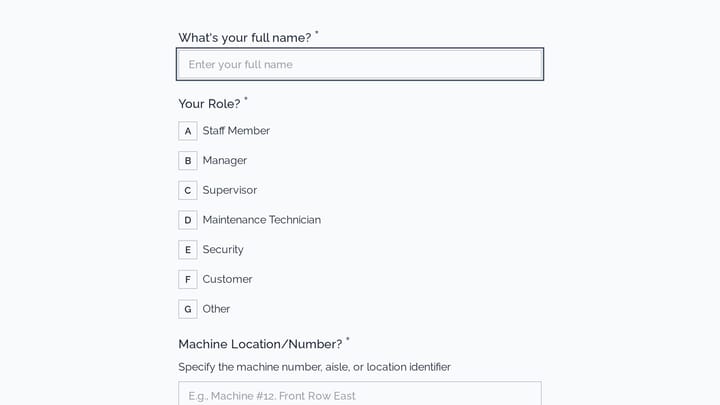Pick the Maintenance Technician option text
This screenshot has height=405, width=720.
[x=262, y=220]
